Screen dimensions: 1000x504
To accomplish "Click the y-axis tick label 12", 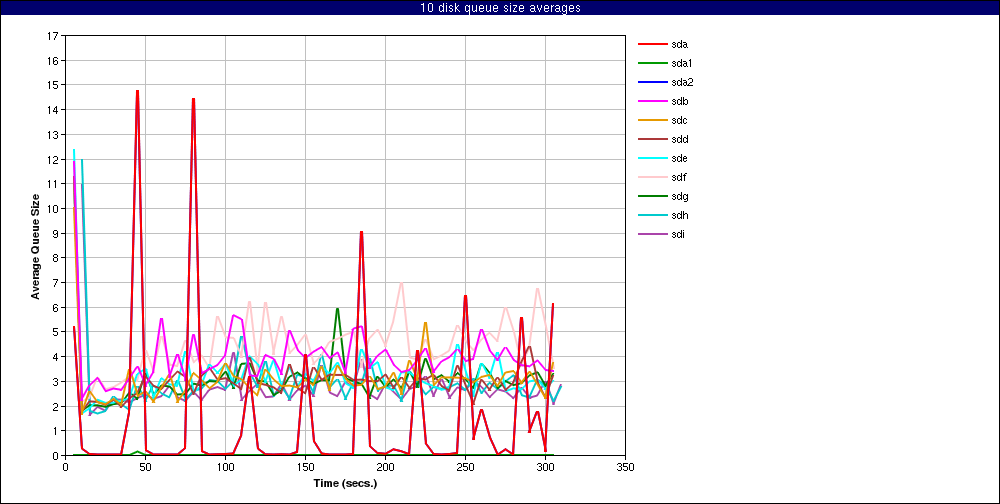I will (53, 159).
